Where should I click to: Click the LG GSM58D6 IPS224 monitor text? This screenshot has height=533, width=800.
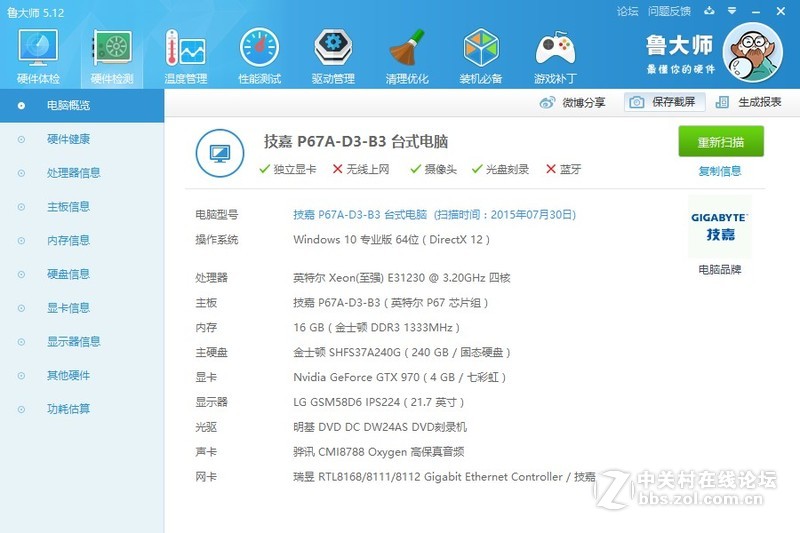click(x=379, y=402)
